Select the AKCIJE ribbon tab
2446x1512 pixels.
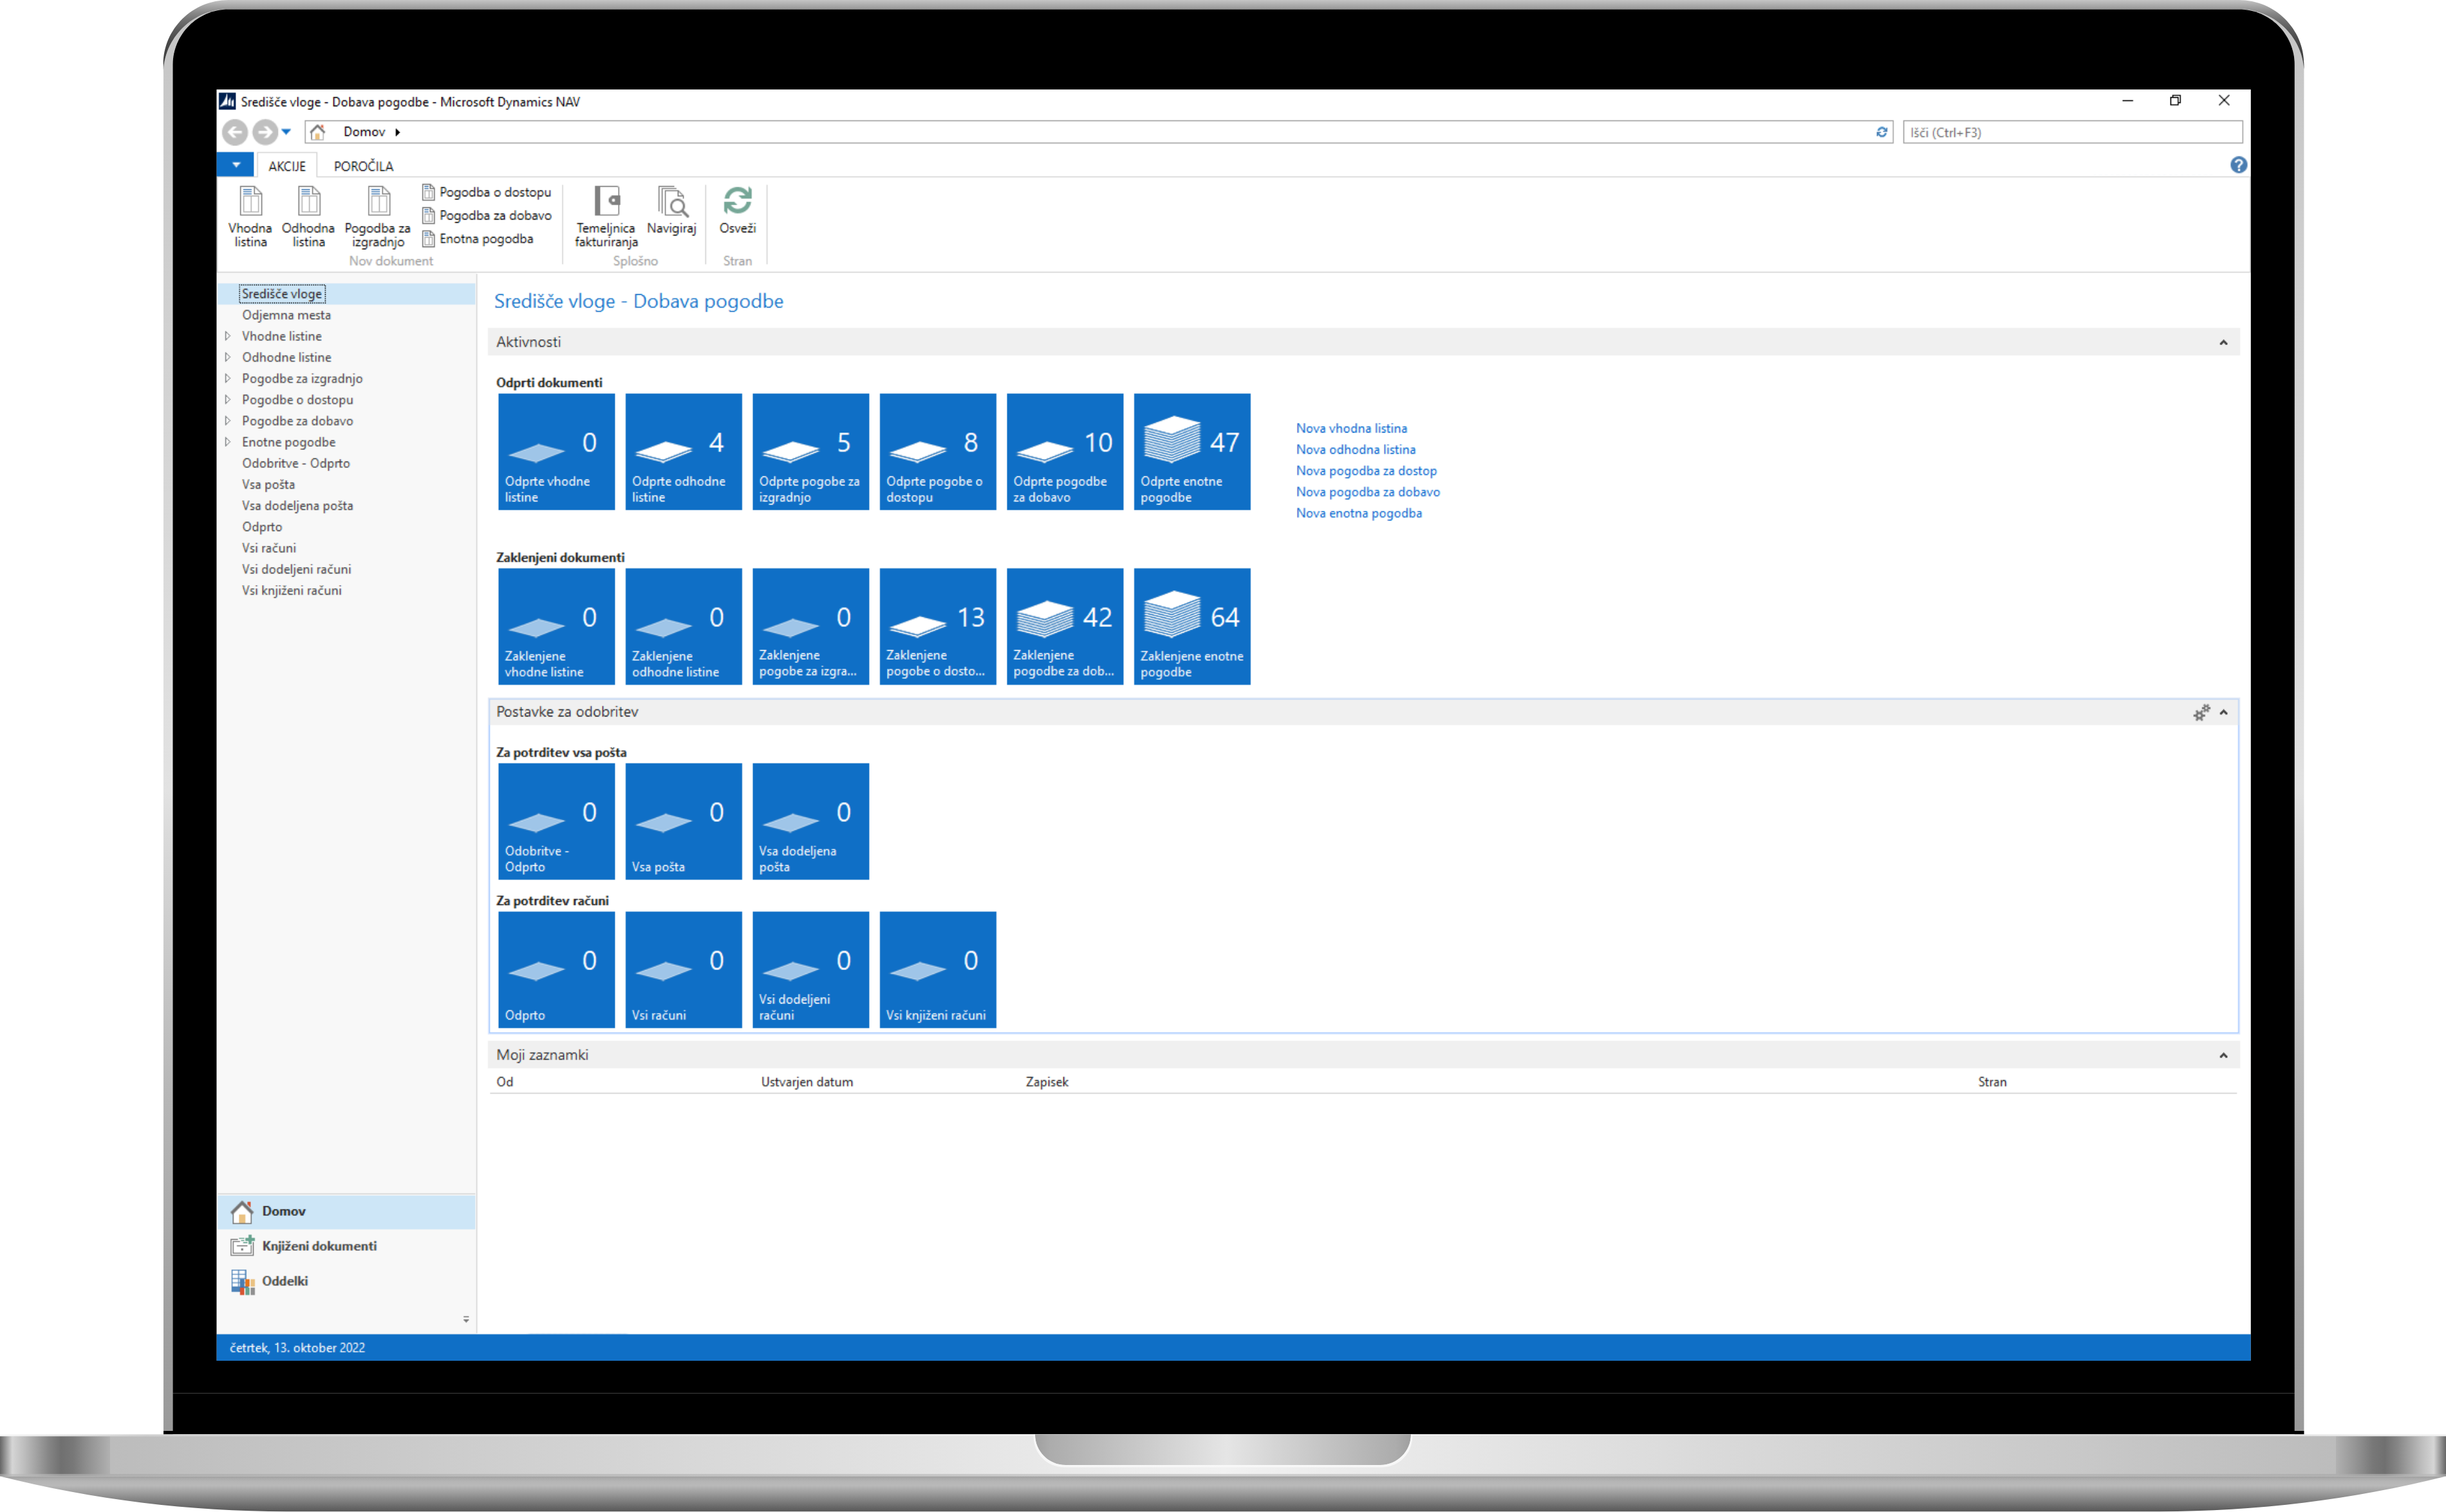point(287,166)
